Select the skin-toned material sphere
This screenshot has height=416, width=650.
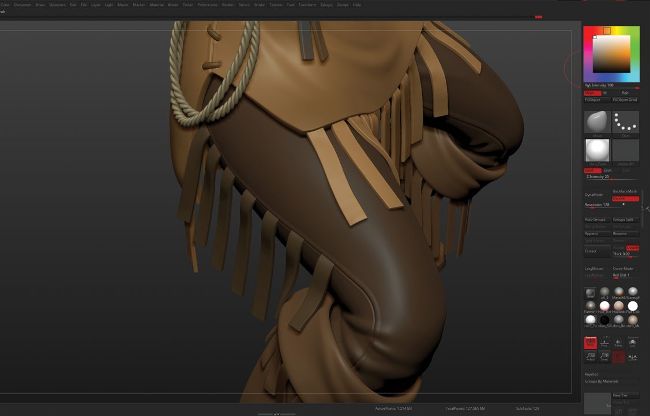click(x=618, y=306)
